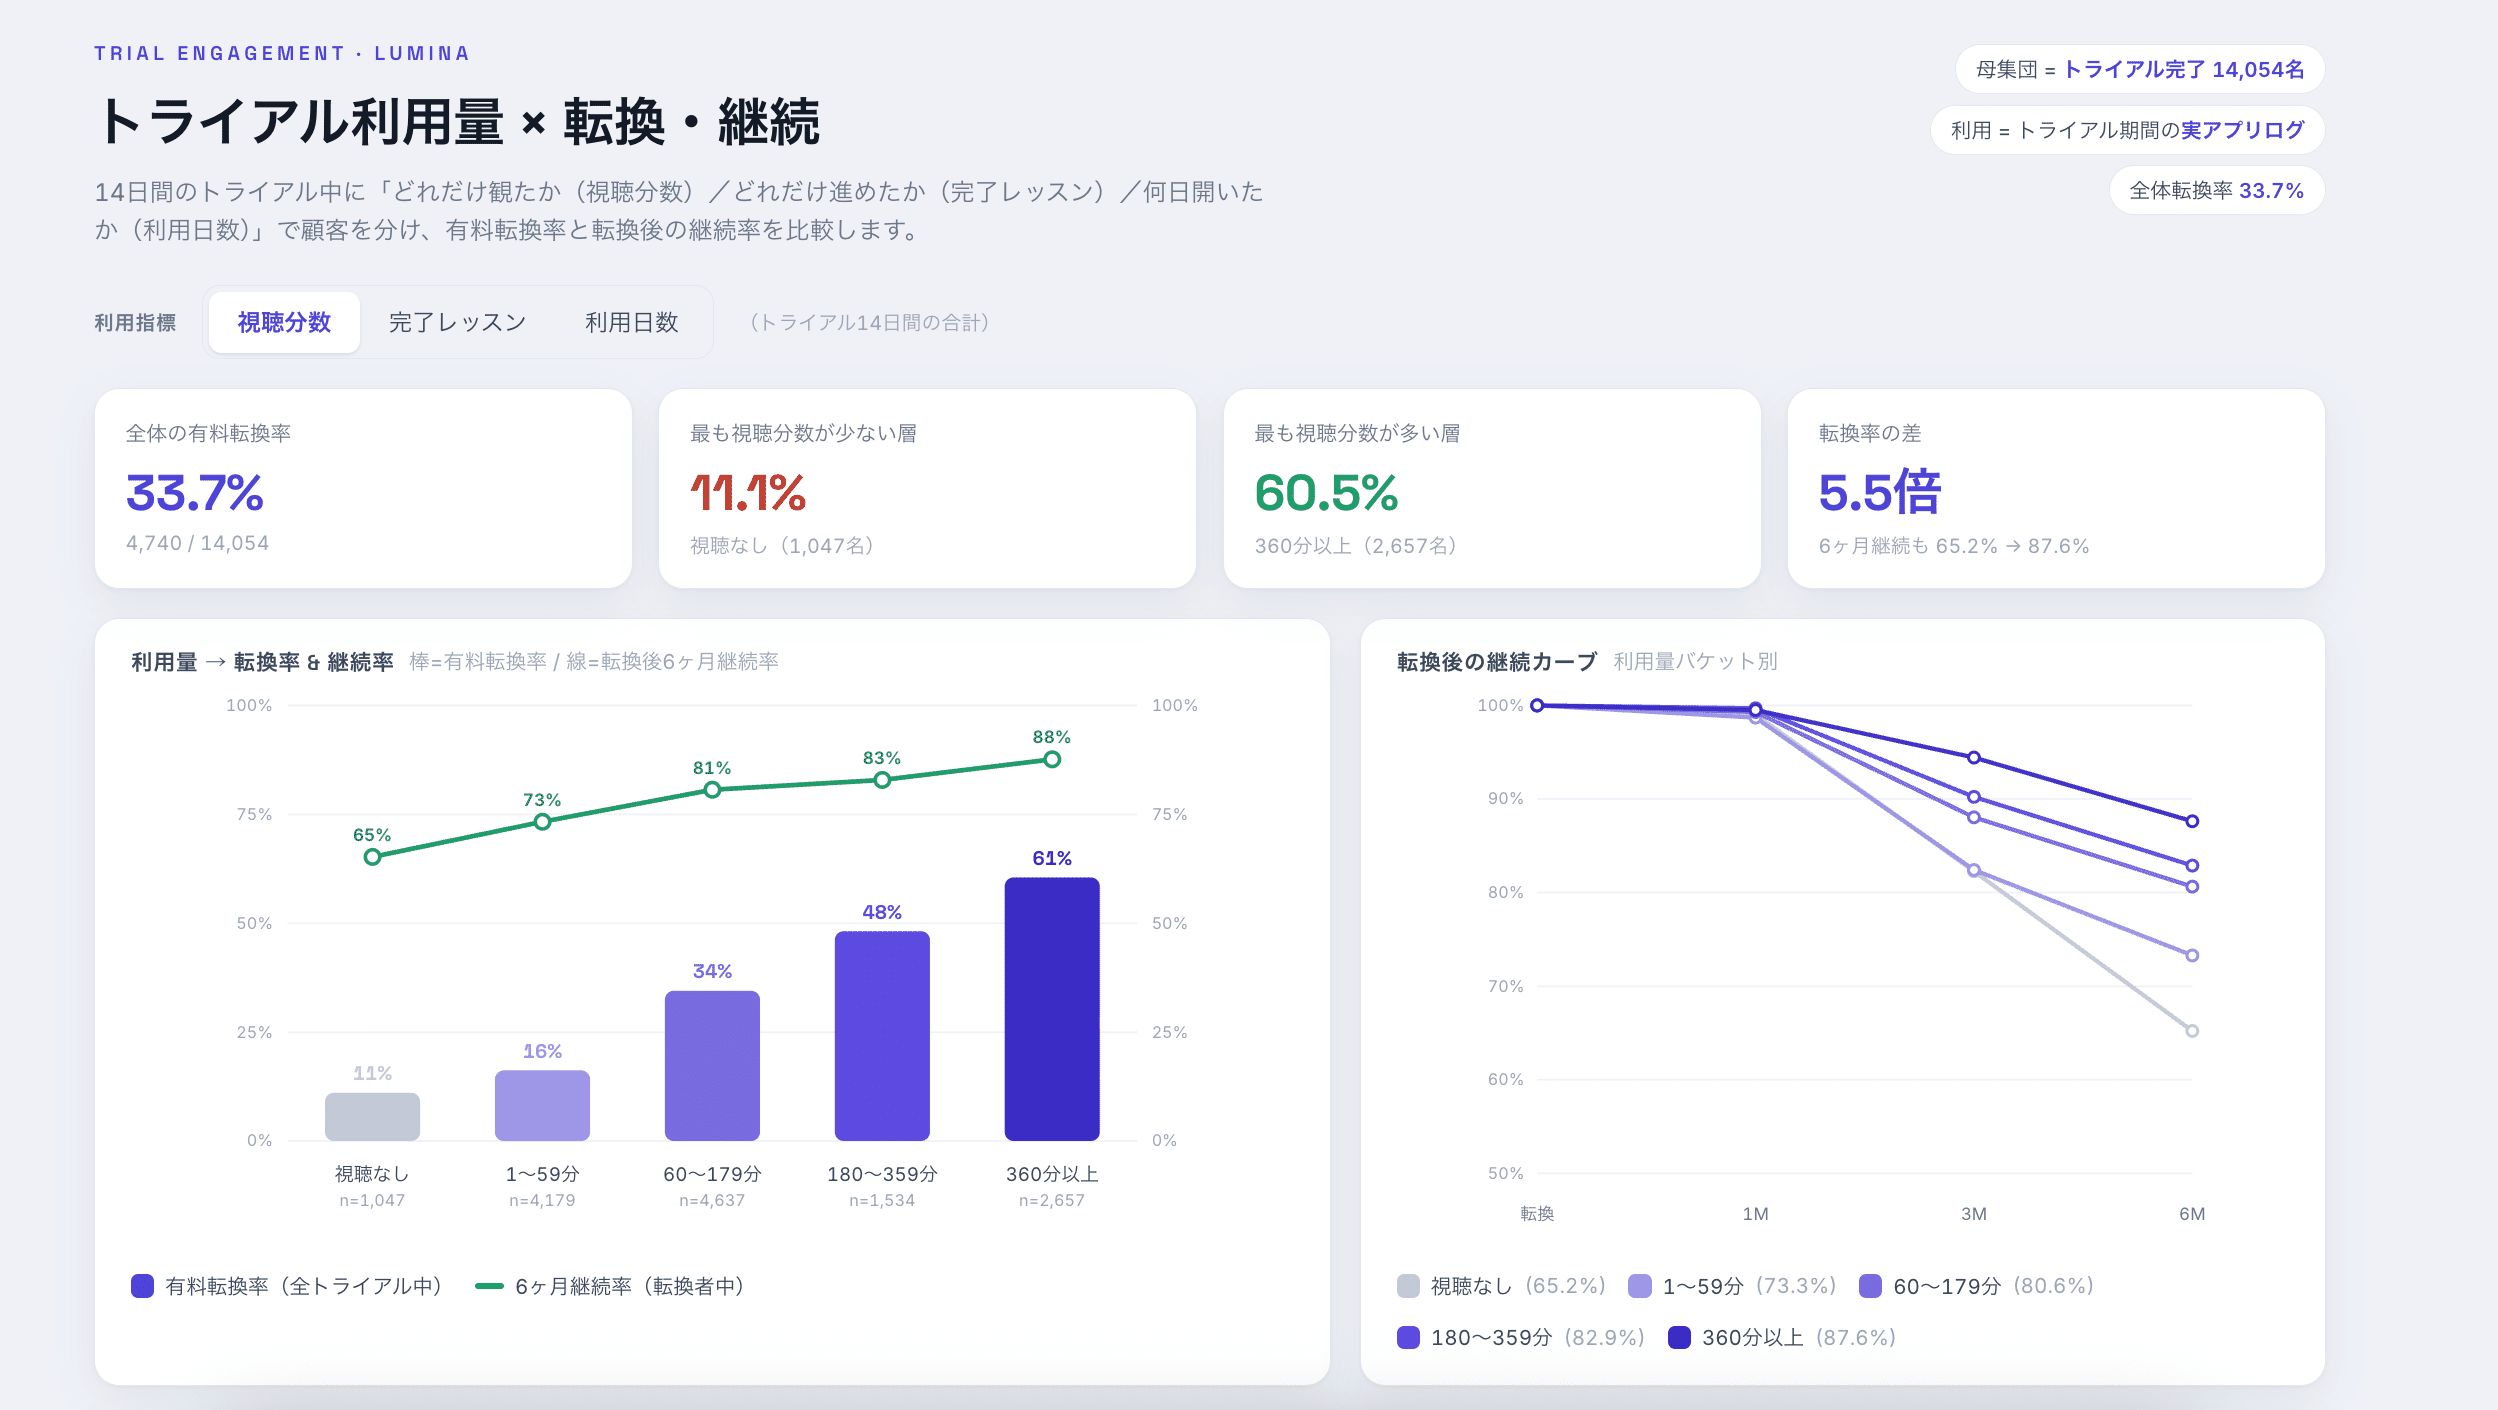The height and width of the screenshot is (1410, 2498).
Task: Click the 3M axis label
Action: point(1974,1214)
